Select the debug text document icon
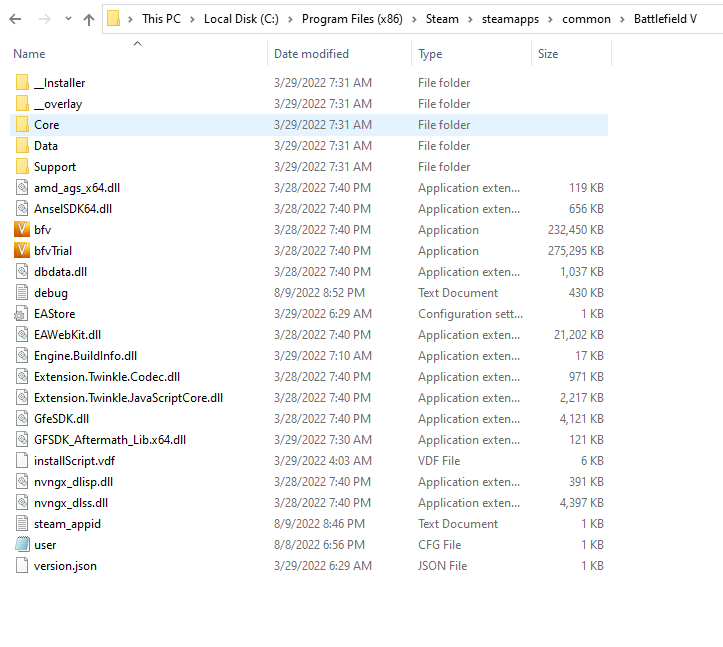Viewport: 723px width, 647px height. tap(22, 292)
